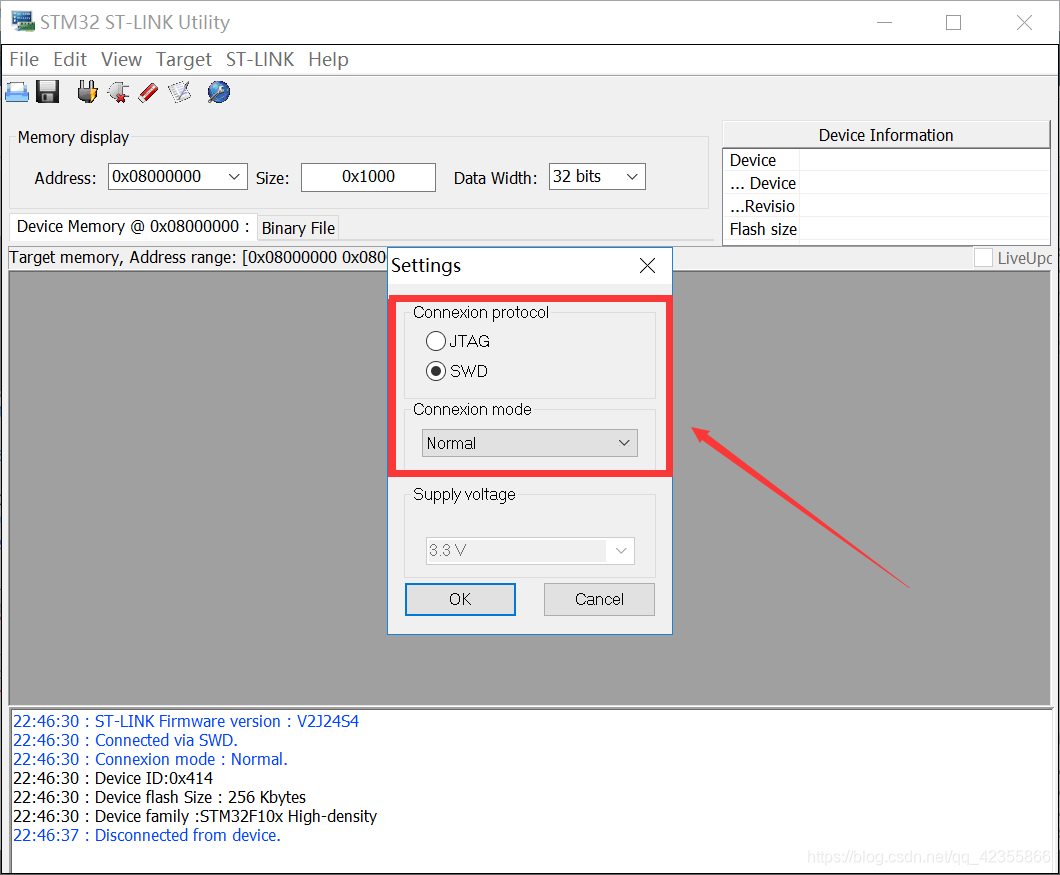
Task: Click log line 'Device flash Size : 256 Kbytes'
Action: click(x=160, y=797)
